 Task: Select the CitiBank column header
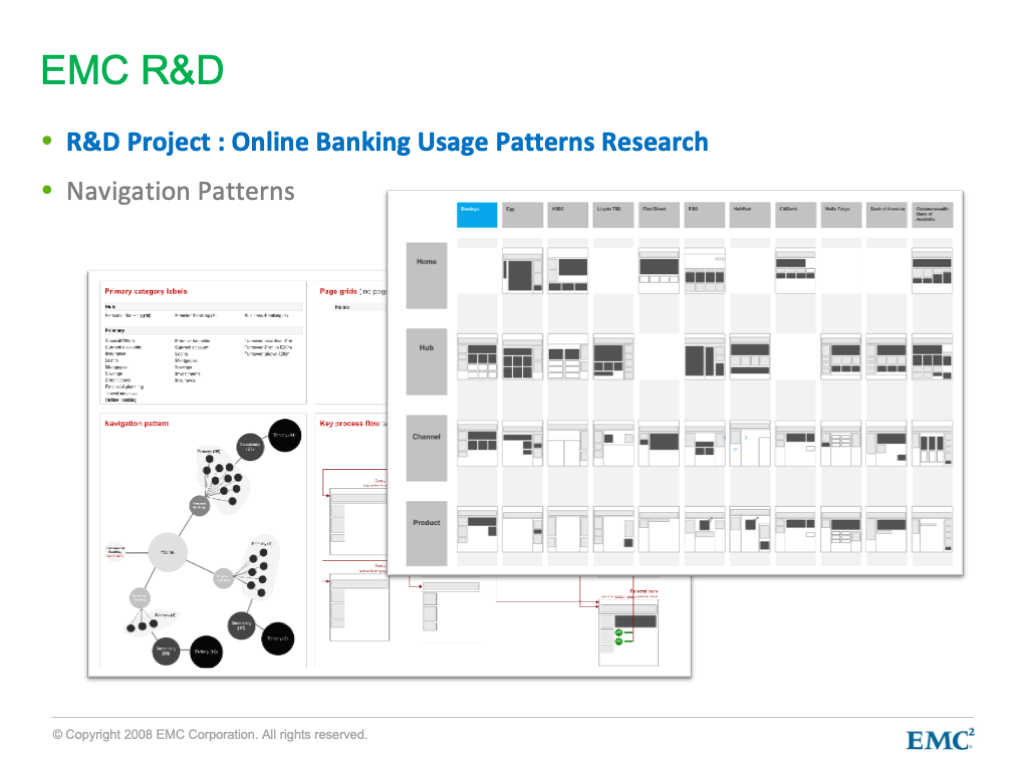click(795, 215)
